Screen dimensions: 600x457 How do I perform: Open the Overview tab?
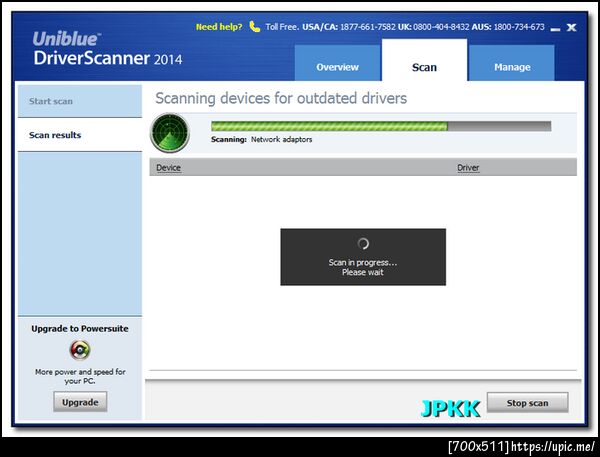(338, 63)
